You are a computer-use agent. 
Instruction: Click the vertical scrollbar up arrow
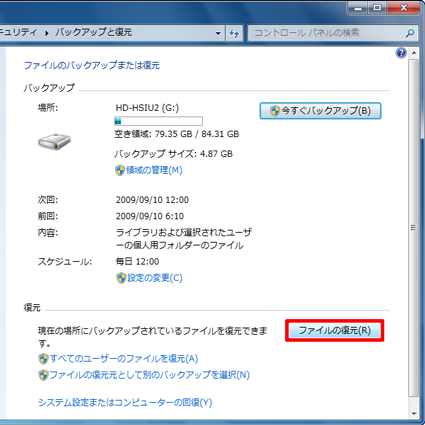[x=414, y=53]
